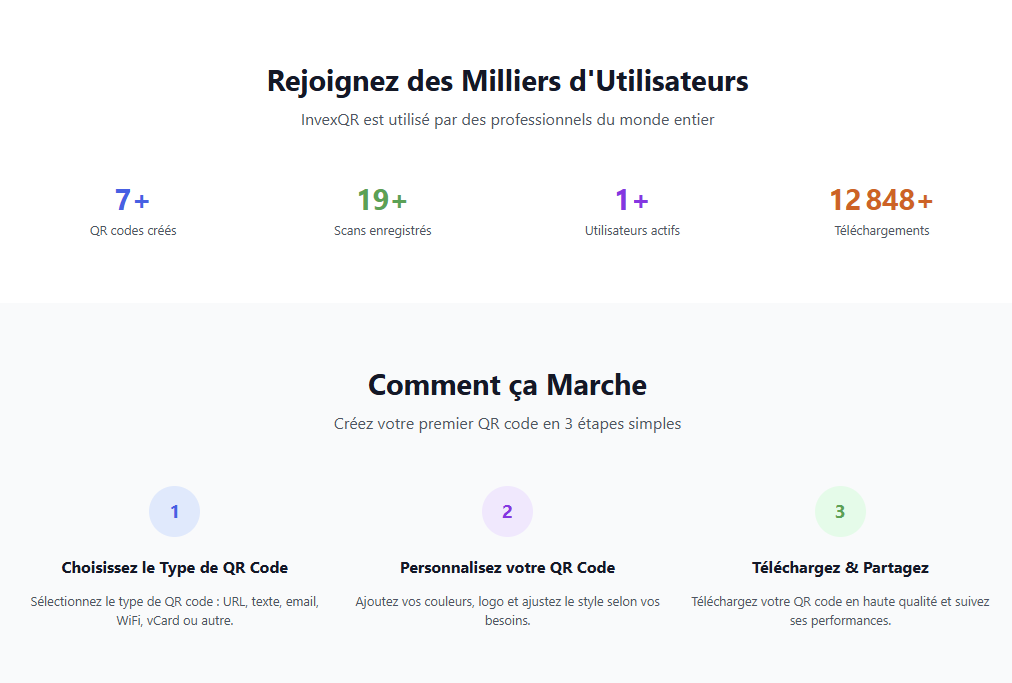Click the 'Choisissez le Type de QR Code' title

[x=174, y=568]
